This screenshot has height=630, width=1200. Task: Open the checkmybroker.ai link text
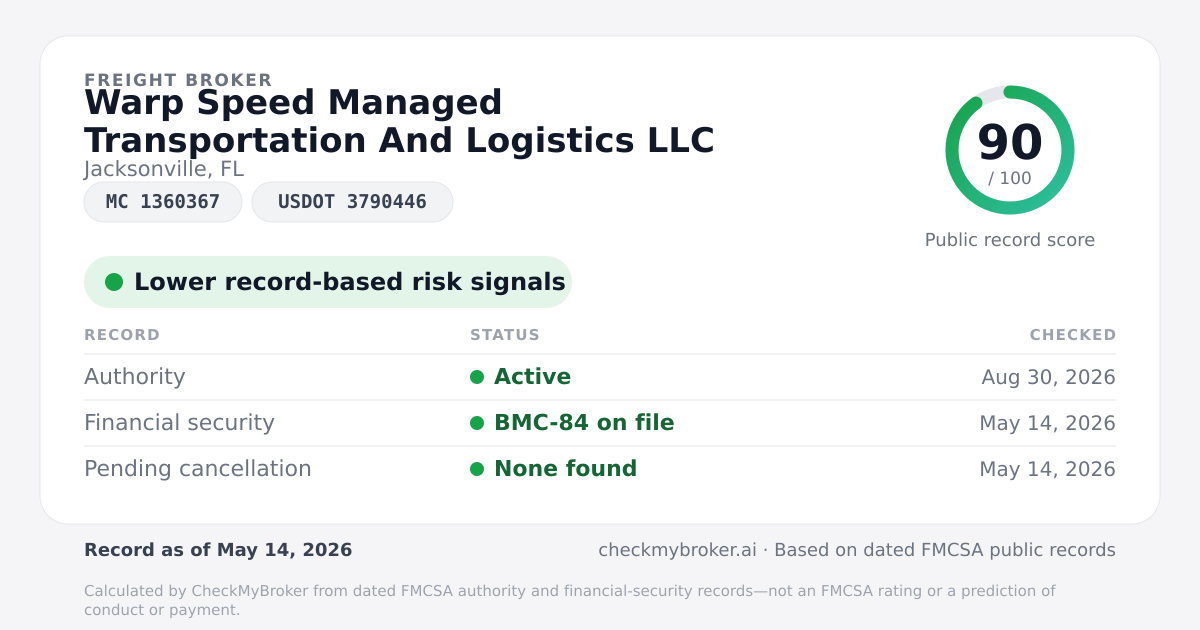pyautogui.click(x=677, y=550)
